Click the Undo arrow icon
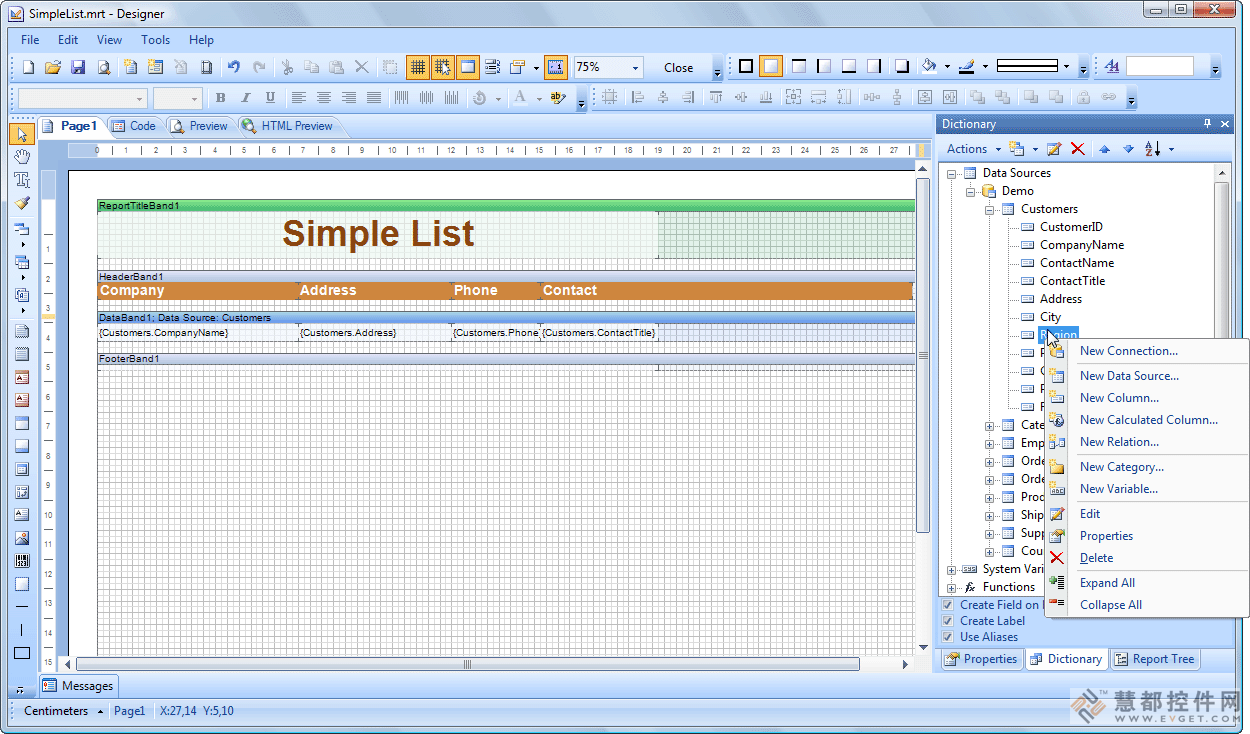Viewport: 1250px width, 734px height. [233, 68]
